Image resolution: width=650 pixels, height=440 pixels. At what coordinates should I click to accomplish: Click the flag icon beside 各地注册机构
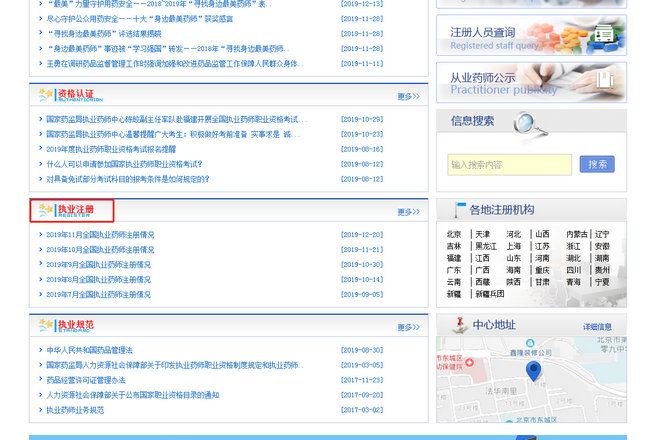tap(459, 211)
